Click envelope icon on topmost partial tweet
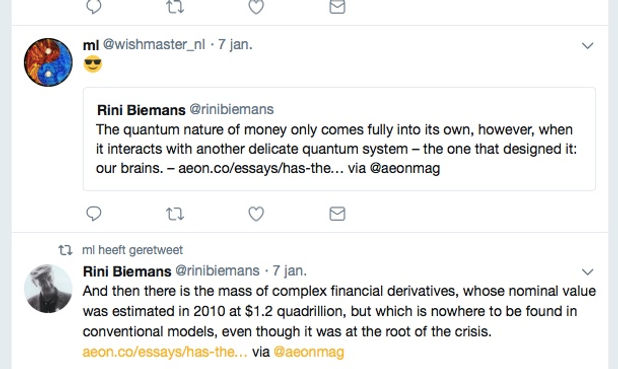Image resolution: width=618 pixels, height=369 pixels. tap(337, 6)
